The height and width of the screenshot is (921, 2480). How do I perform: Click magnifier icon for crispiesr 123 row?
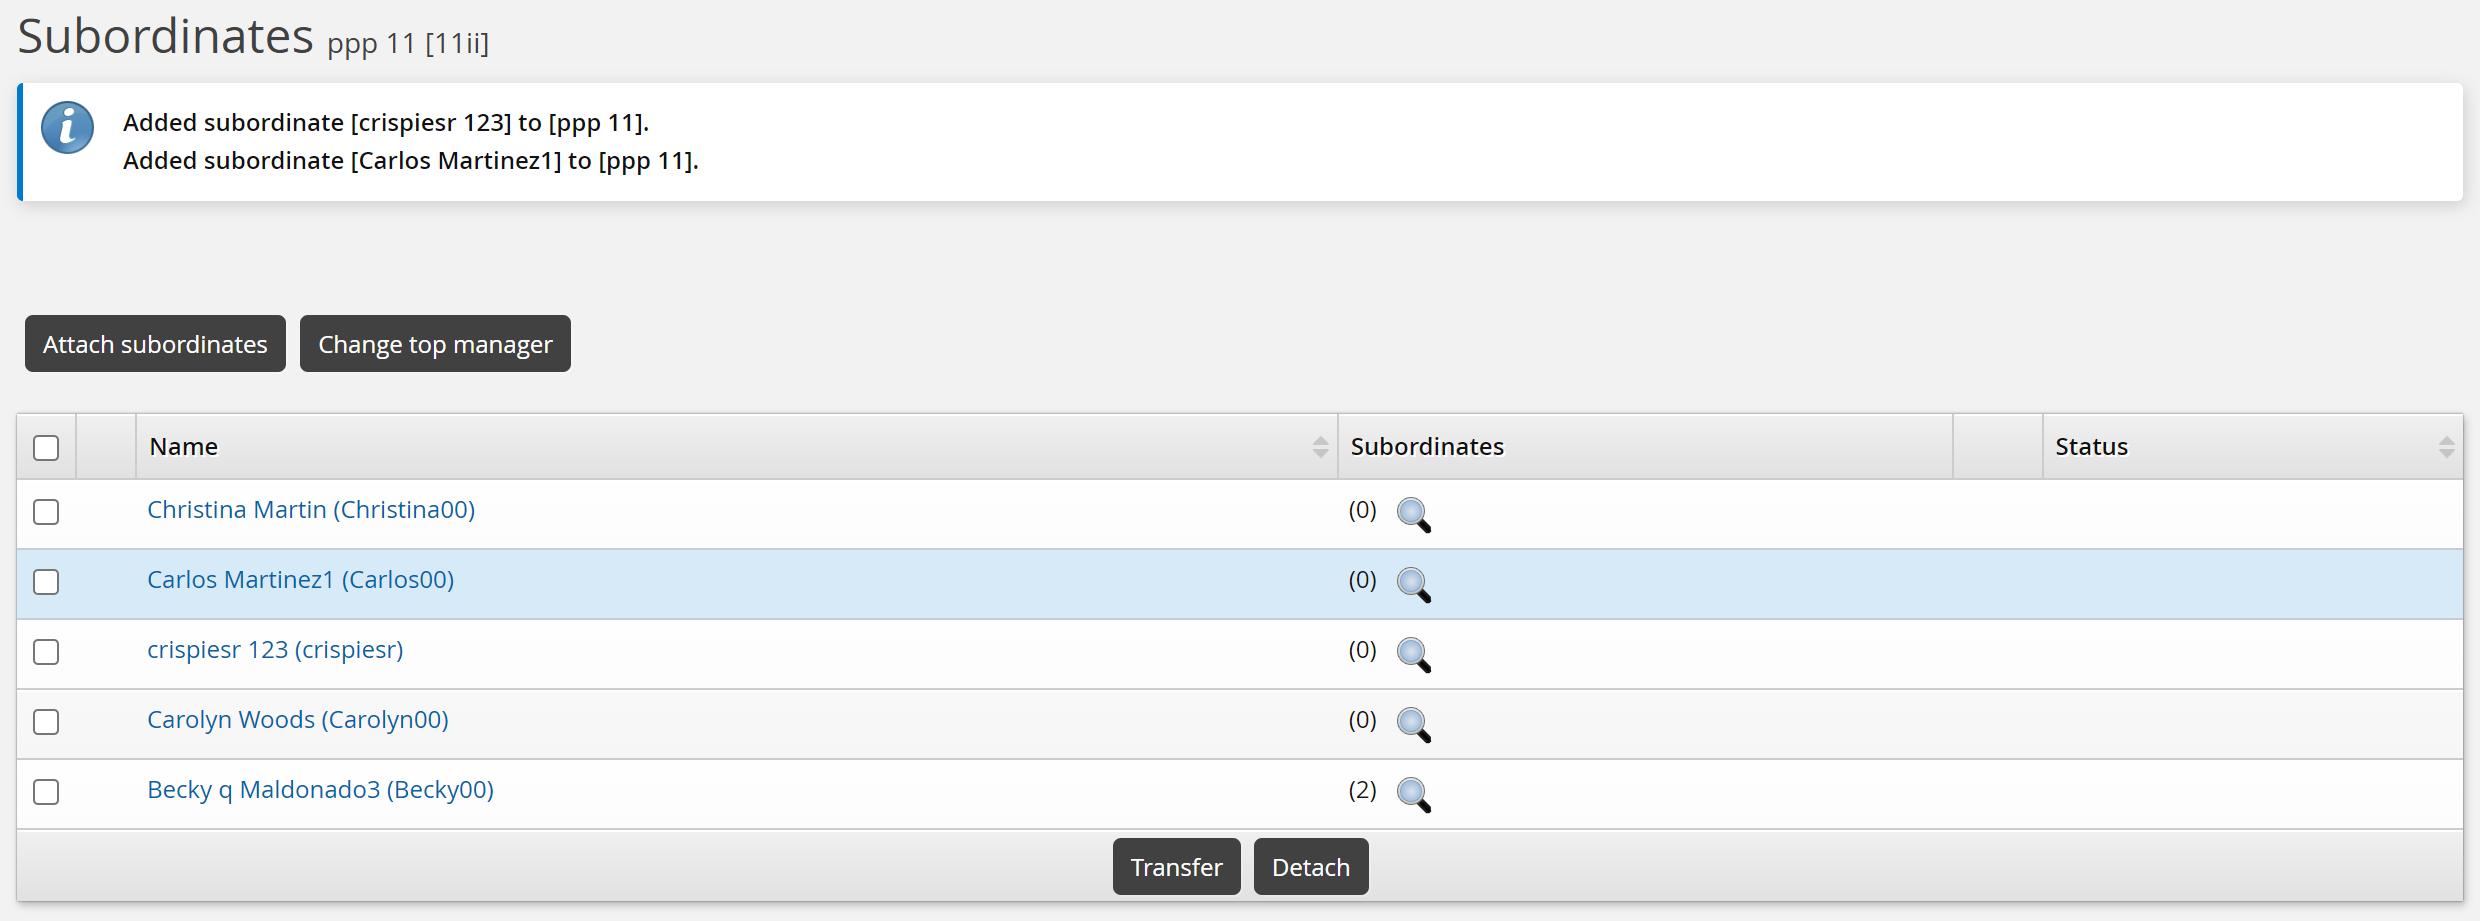click(x=1413, y=654)
